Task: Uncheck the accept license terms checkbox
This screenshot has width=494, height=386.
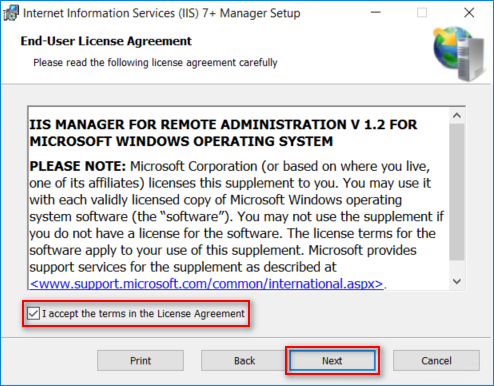Action: (33, 314)
